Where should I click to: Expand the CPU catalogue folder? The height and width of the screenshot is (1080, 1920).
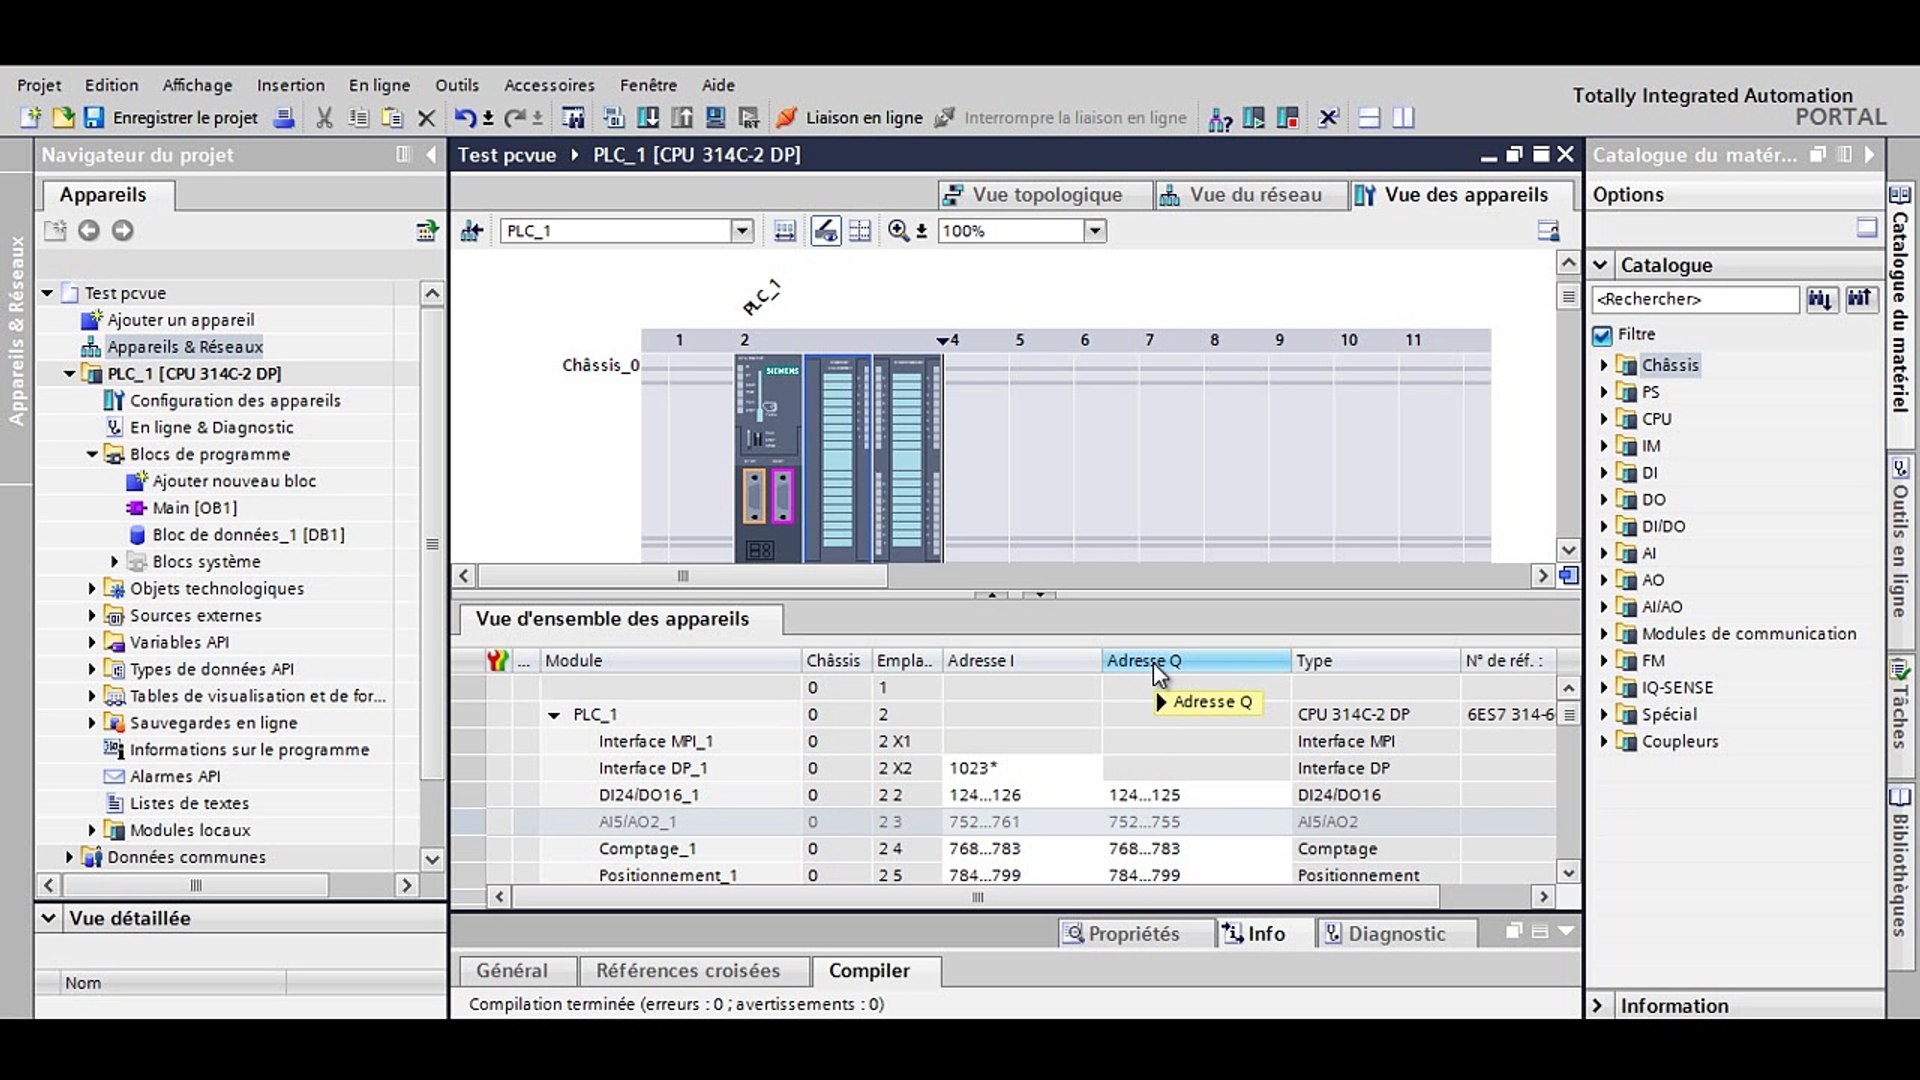click(1604, 419)
